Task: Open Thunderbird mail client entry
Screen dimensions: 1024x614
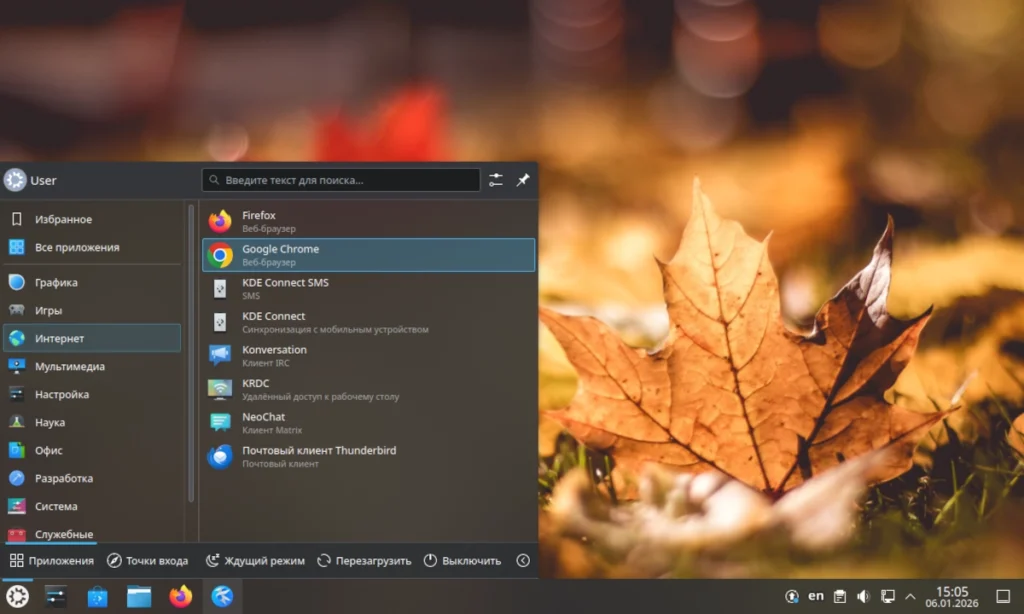Action: [368, 457]
